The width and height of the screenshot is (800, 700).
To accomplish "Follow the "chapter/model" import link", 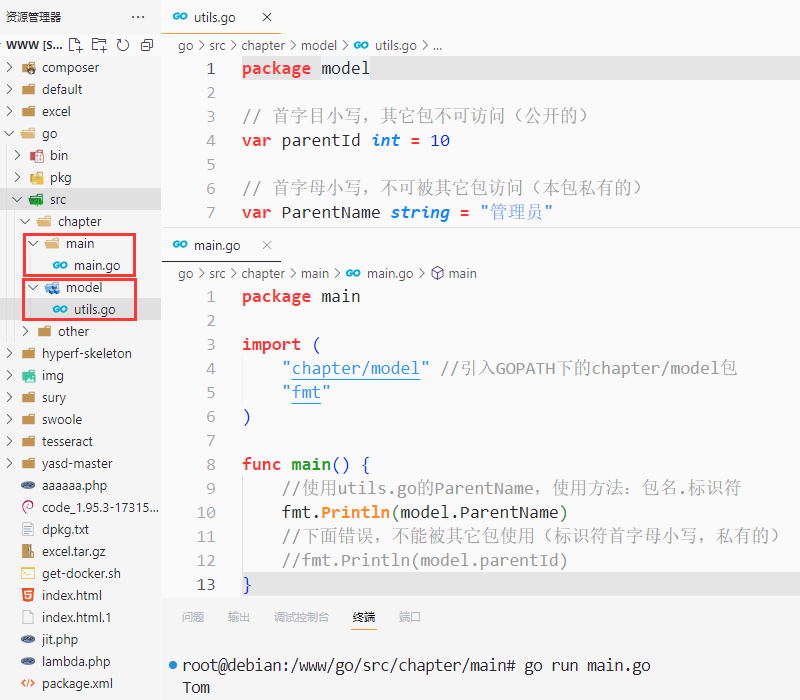I will pos(356,368).
